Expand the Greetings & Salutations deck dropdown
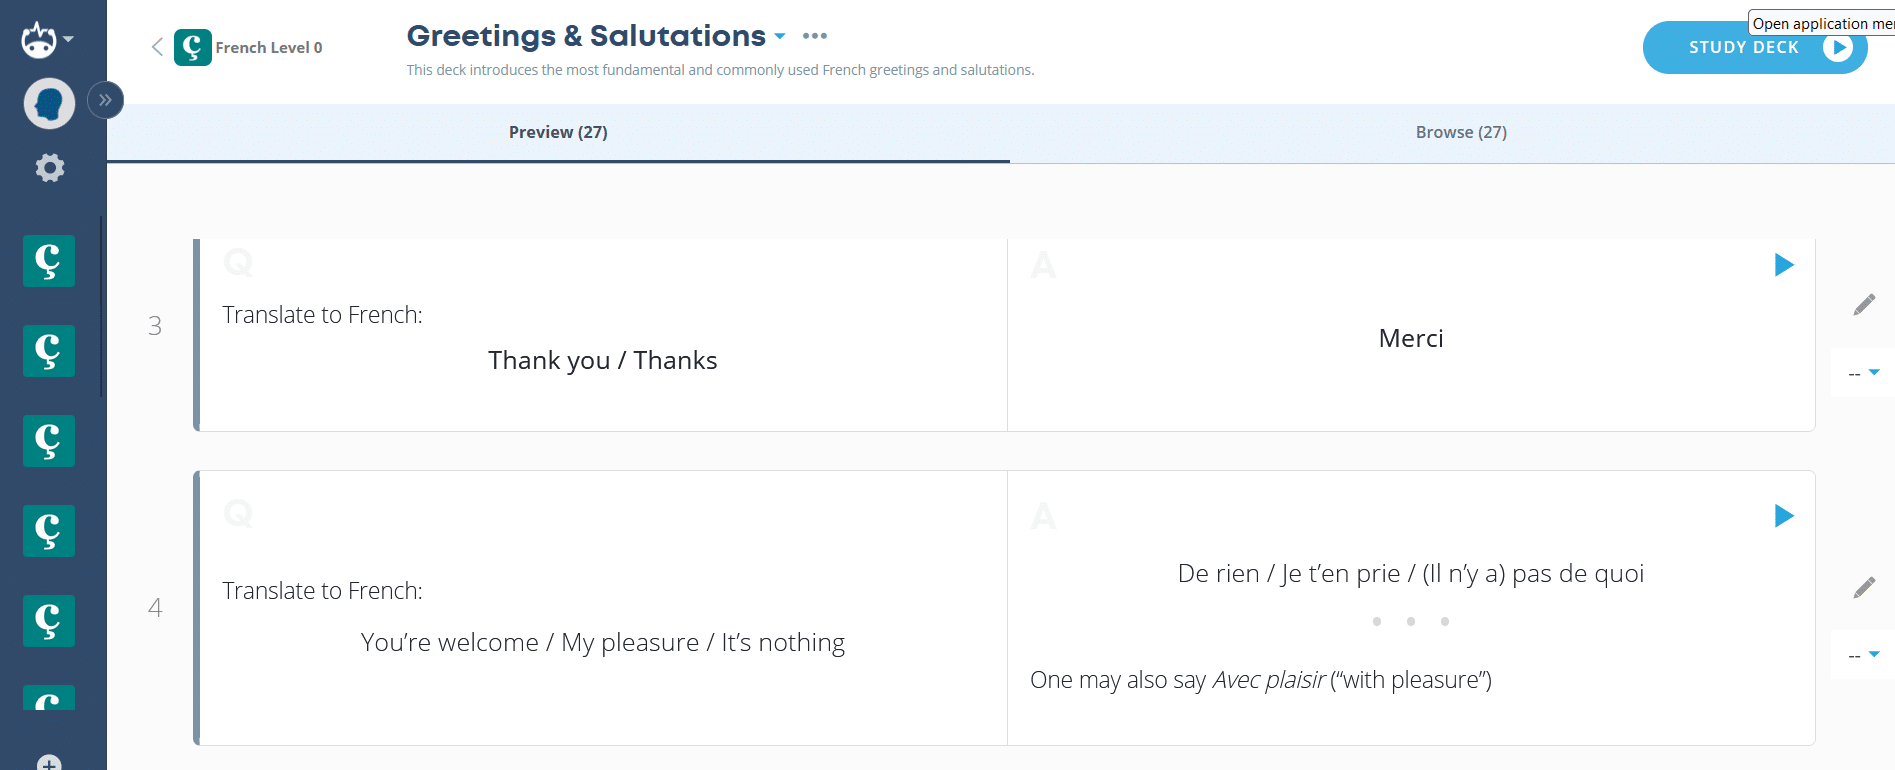The image size is (1895, 770). [x=780, y=37]
